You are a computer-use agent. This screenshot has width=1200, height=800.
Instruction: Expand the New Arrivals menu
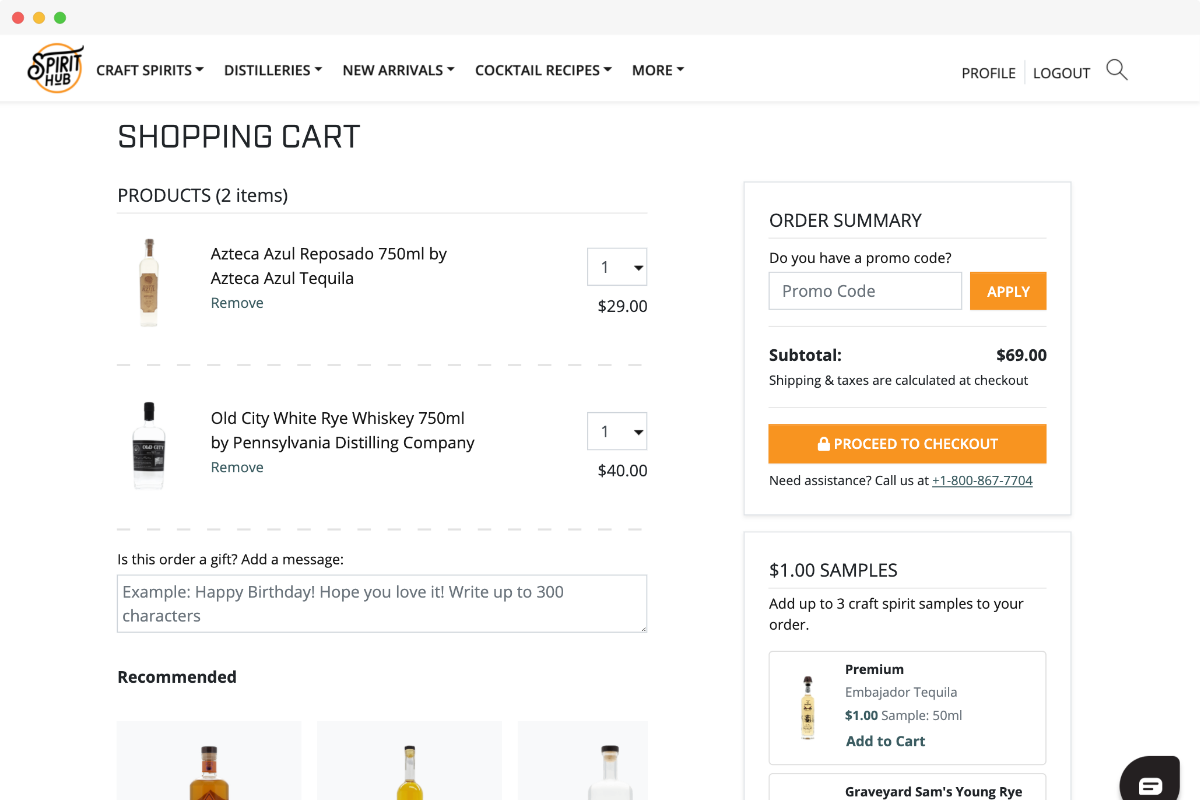pyautogui.click(x=398, y=70)
